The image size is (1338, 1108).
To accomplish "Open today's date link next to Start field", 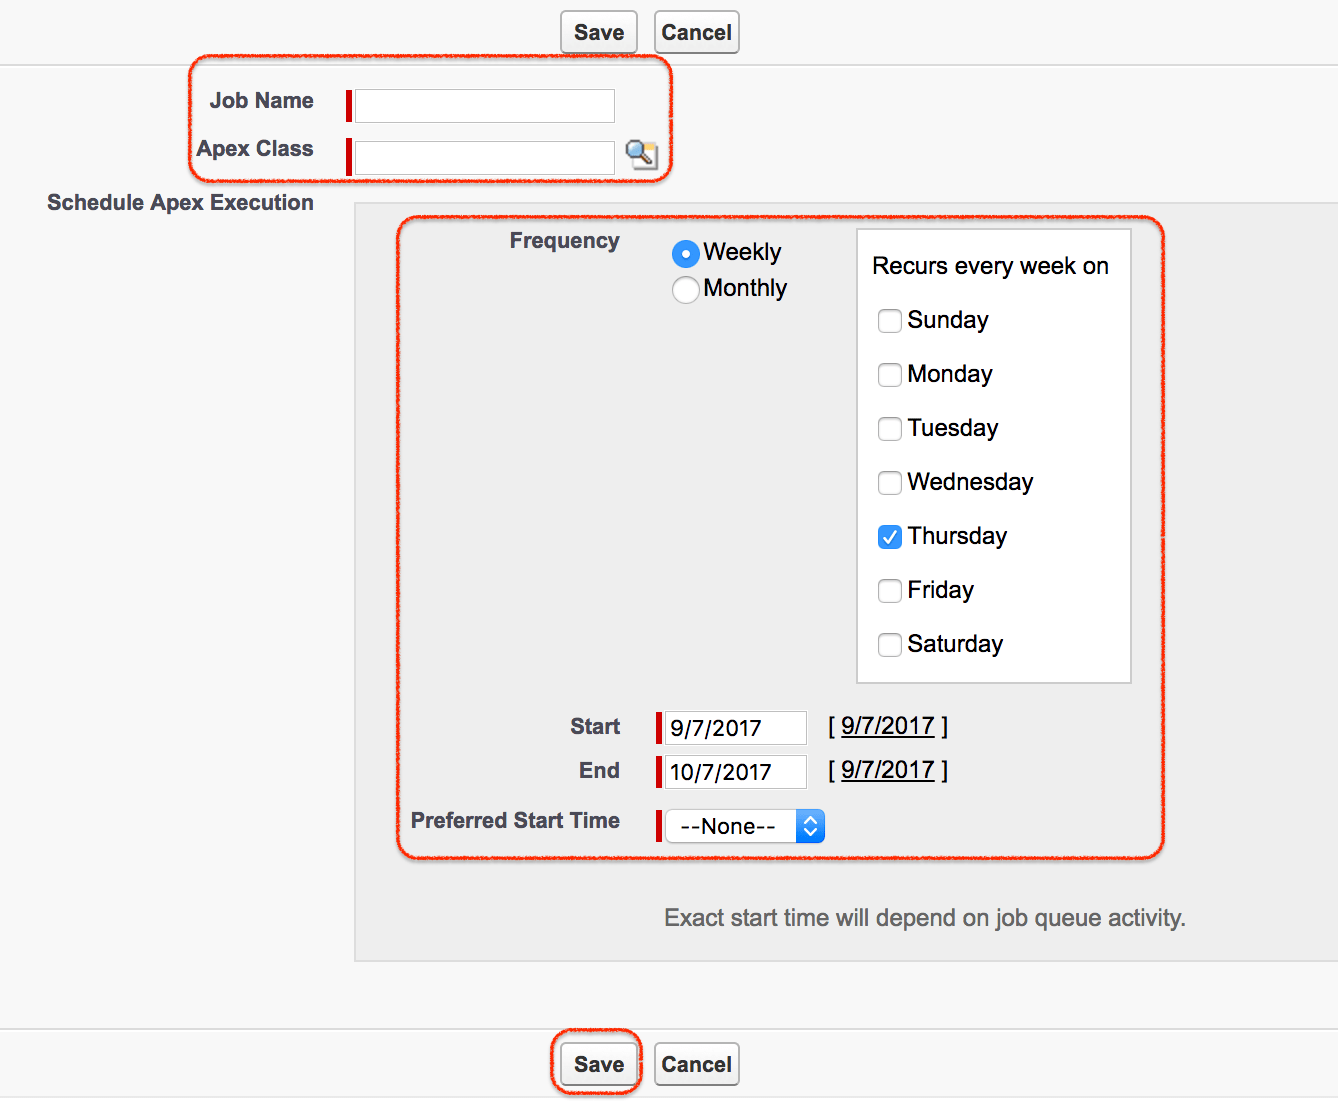I will (888, 726).
